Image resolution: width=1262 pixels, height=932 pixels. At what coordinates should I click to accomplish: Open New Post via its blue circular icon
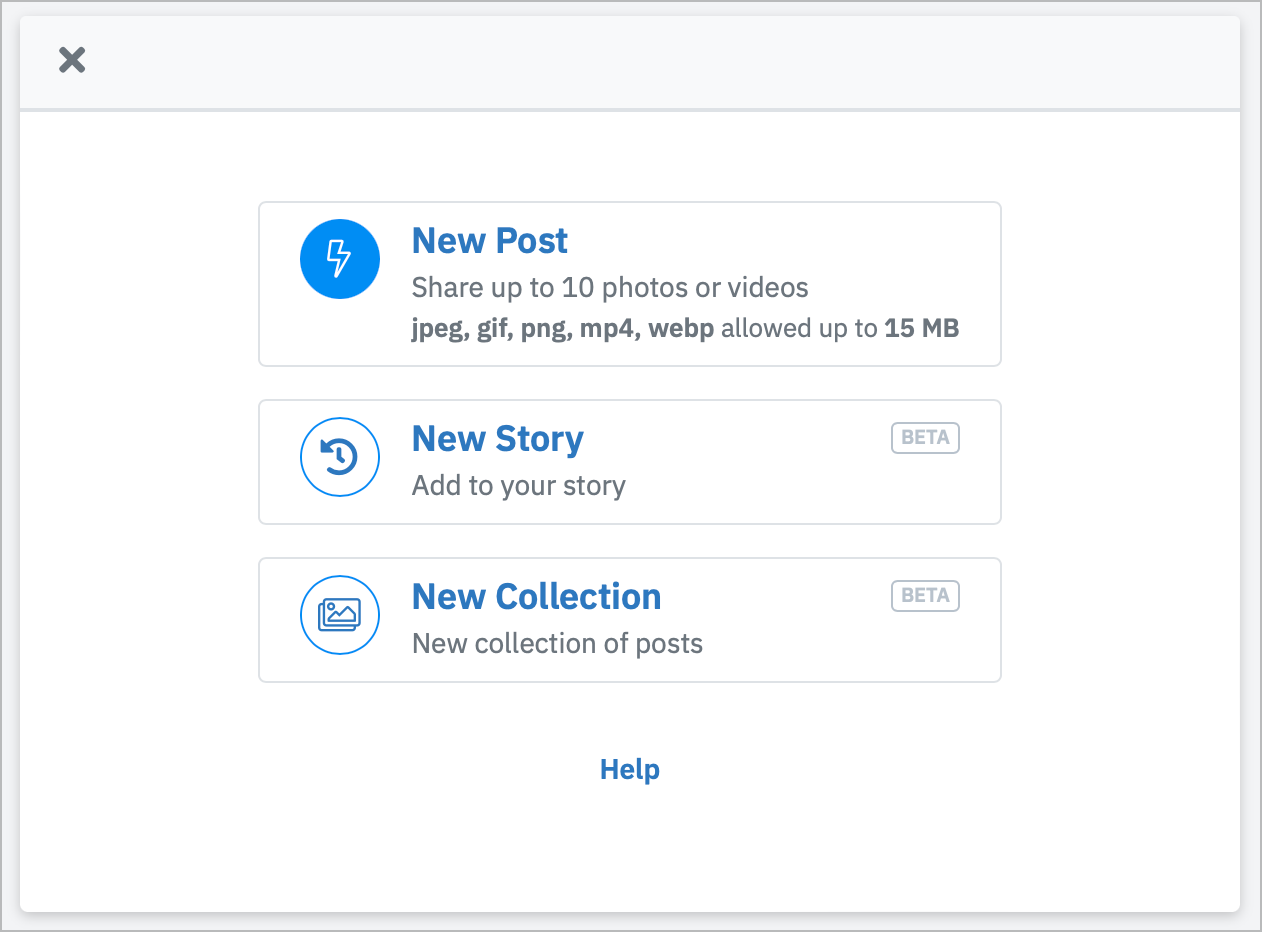(340, 258)
